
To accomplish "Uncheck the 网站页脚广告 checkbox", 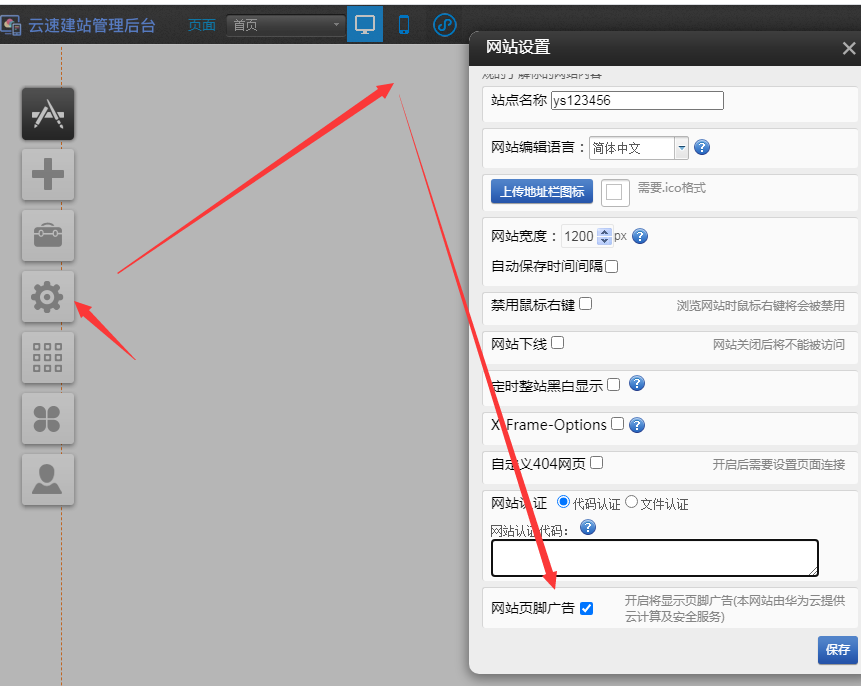I will point(586,608).
